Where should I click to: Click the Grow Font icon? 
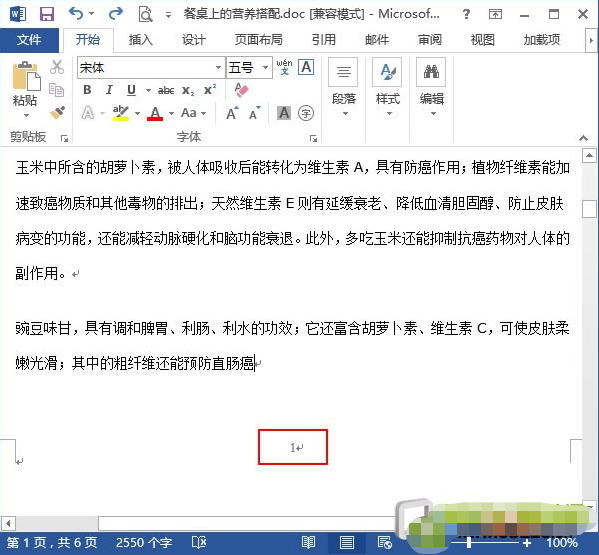(x=232, y=113)
